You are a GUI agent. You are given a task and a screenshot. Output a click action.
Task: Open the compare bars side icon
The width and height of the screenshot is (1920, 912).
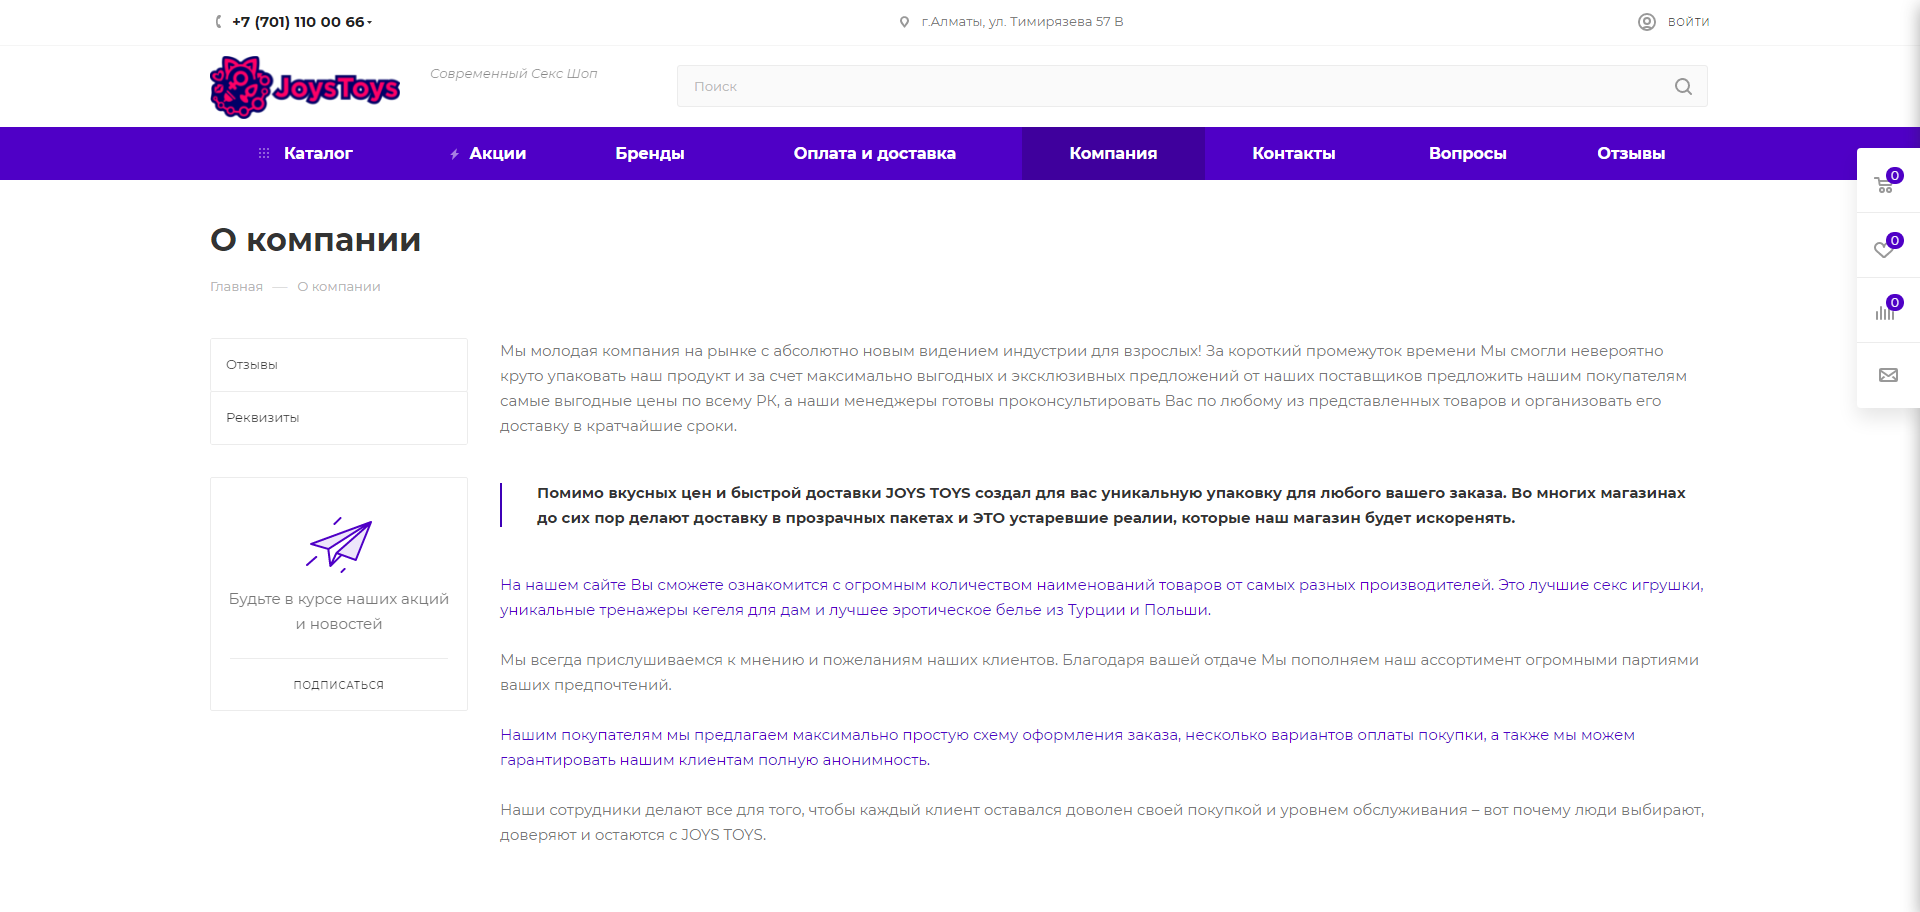tap(1887, 310)
